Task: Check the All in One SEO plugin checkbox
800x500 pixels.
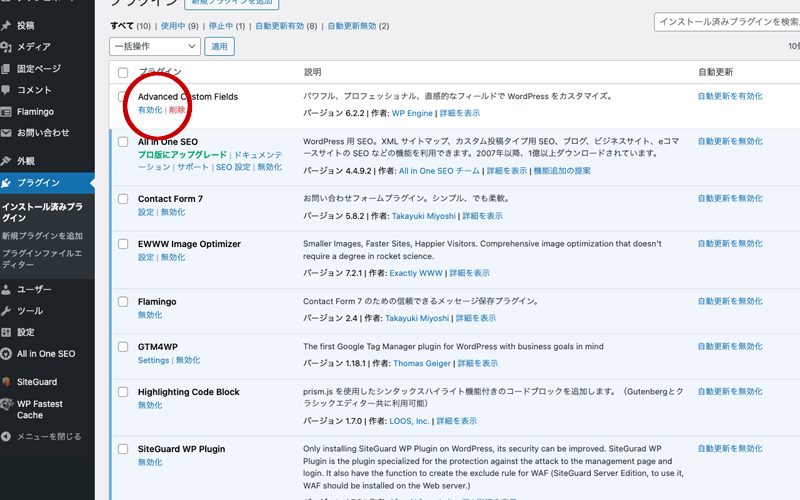Action: 123,142
